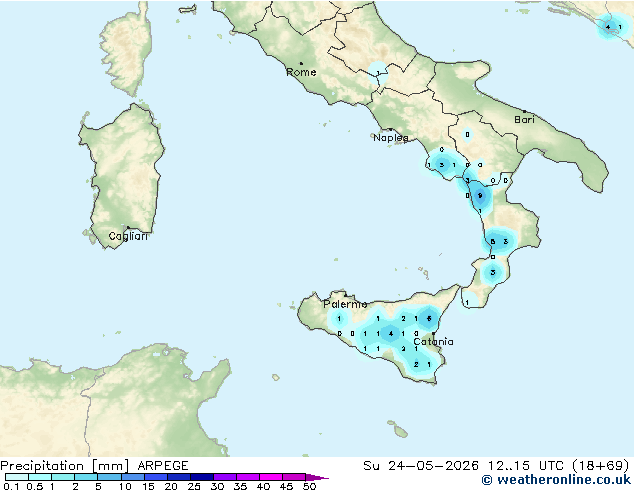Click the '9' precipitation value in Calabria
The image size is (634, 490).
(x=480, y=196)
